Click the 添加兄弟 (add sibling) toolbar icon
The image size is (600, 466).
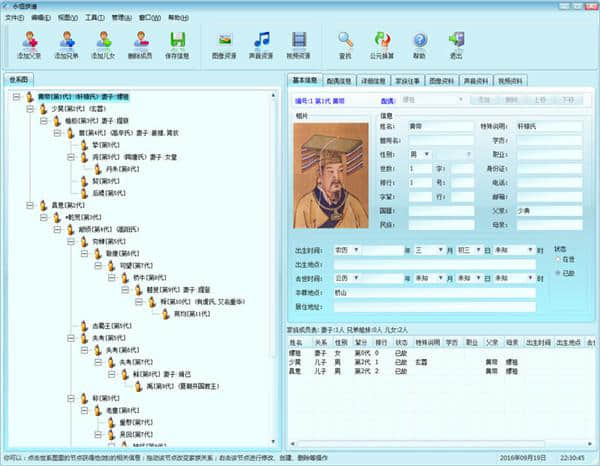pyautogui.click(x=66, y=40)
